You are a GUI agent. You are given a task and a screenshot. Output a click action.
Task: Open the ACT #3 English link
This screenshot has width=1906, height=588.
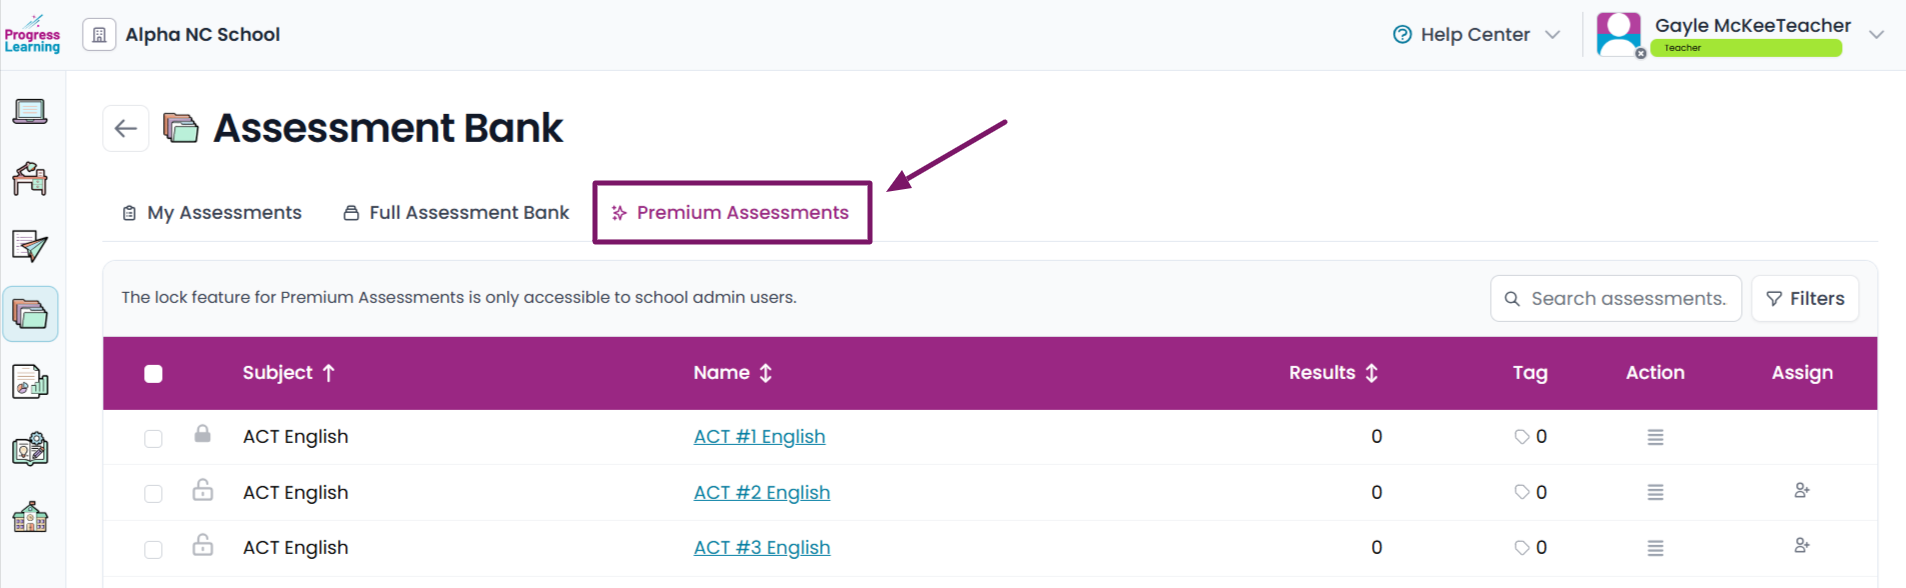click(762, 548)
